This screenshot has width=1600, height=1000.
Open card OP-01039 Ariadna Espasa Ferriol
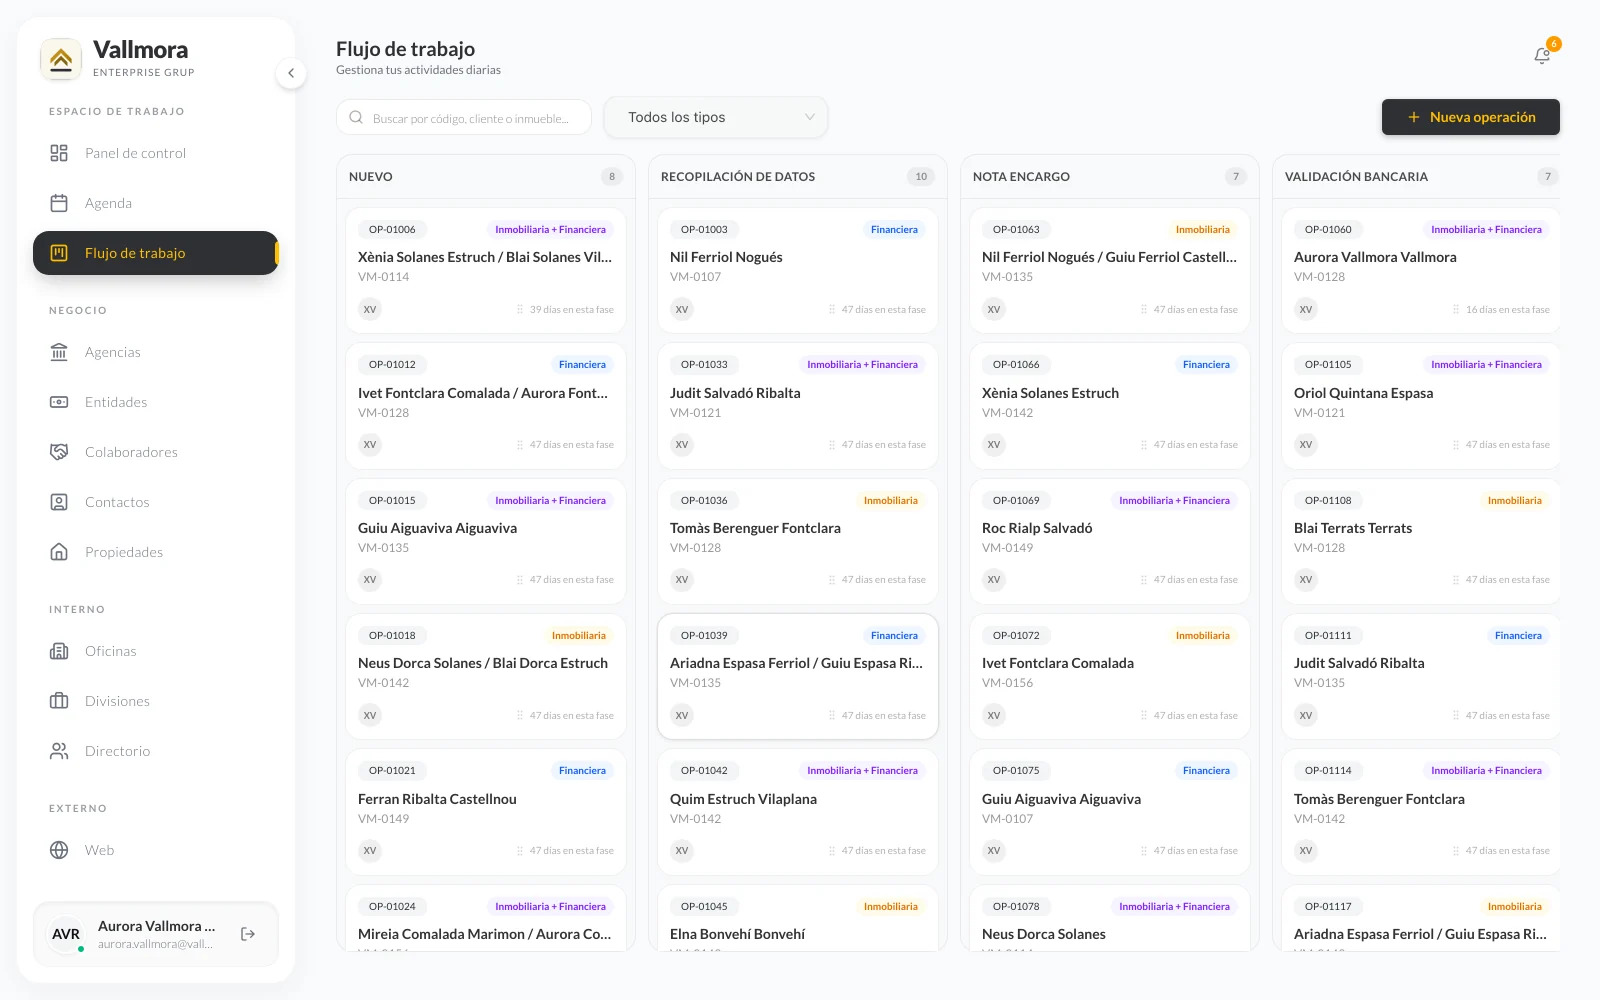(x=798, y=676)
